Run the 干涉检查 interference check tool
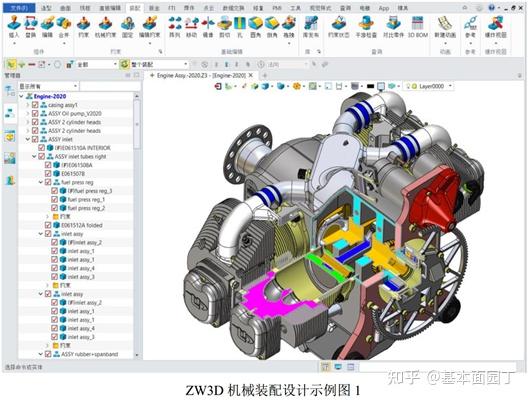This screenshot has width=529, height=400. click(366, 27)
